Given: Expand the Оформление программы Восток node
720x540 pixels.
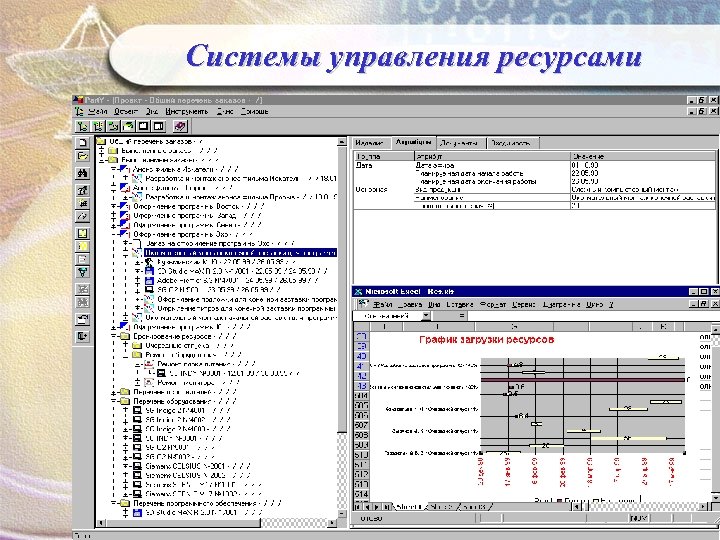Looking at the screenshot, I should click(x=113, y=207).
